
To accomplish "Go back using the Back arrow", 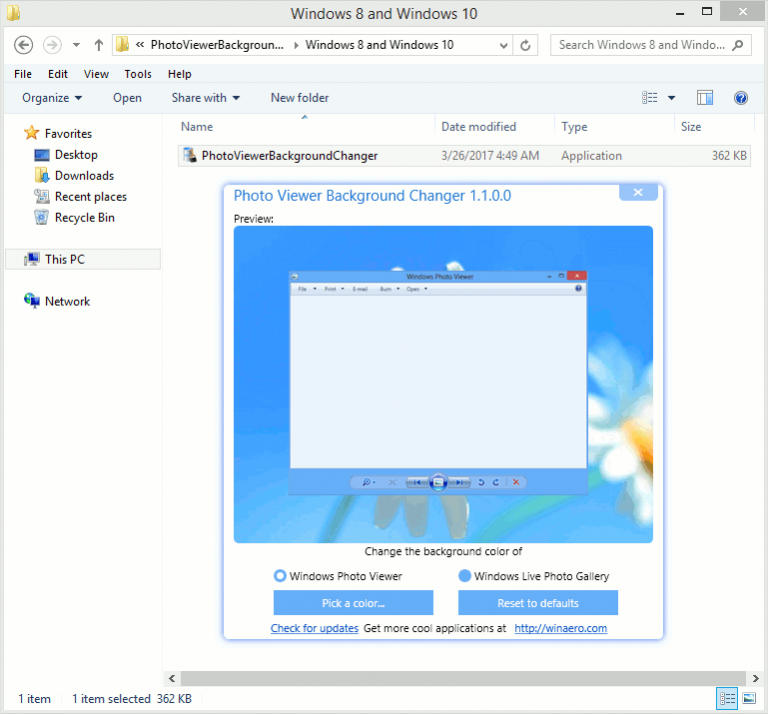I will point(23,45).
